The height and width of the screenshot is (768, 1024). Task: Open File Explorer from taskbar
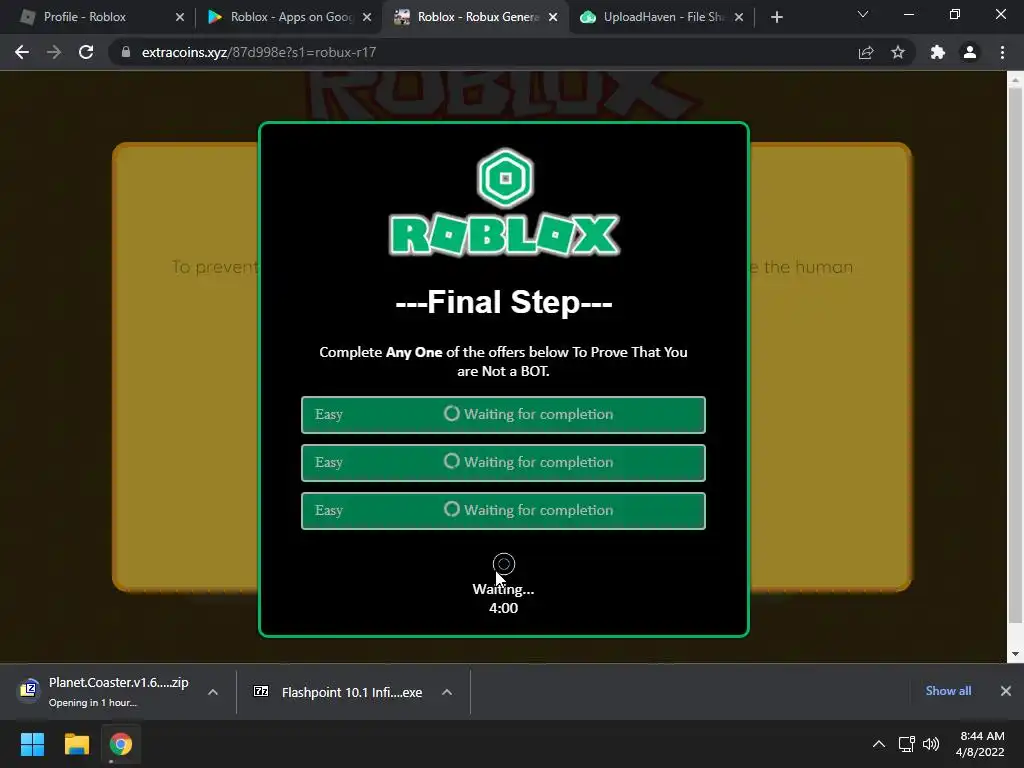point(76,744)
